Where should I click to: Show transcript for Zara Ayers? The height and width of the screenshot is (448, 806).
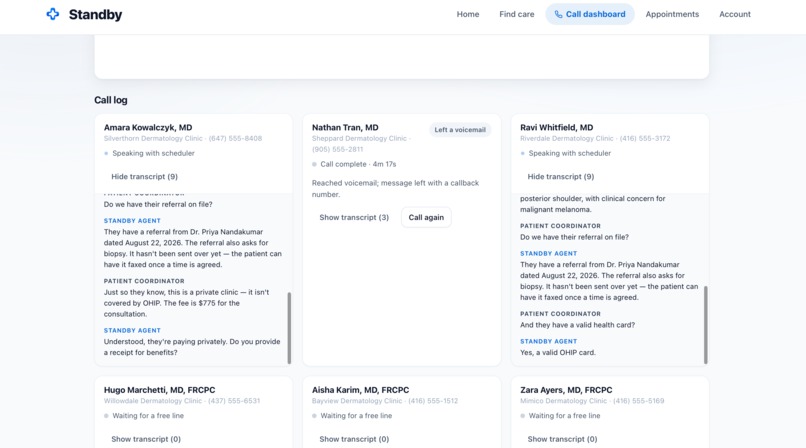pyautogui.click(x=562, y=439)
